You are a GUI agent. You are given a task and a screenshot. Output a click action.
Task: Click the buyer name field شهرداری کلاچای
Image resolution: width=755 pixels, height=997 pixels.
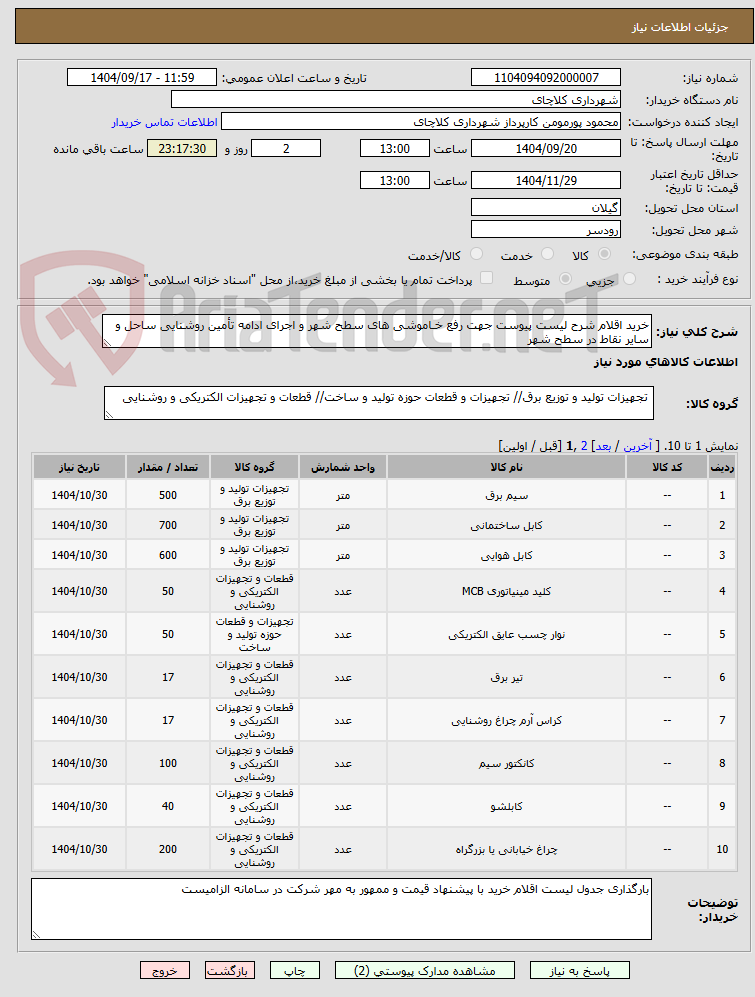pos(396,100)
